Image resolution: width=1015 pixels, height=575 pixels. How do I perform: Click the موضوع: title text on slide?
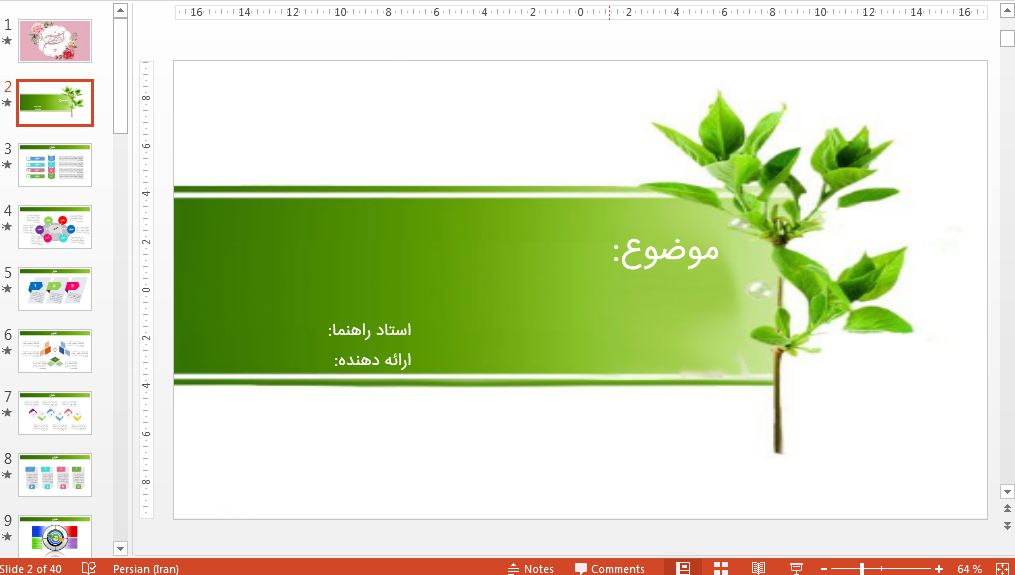point(666,251)
